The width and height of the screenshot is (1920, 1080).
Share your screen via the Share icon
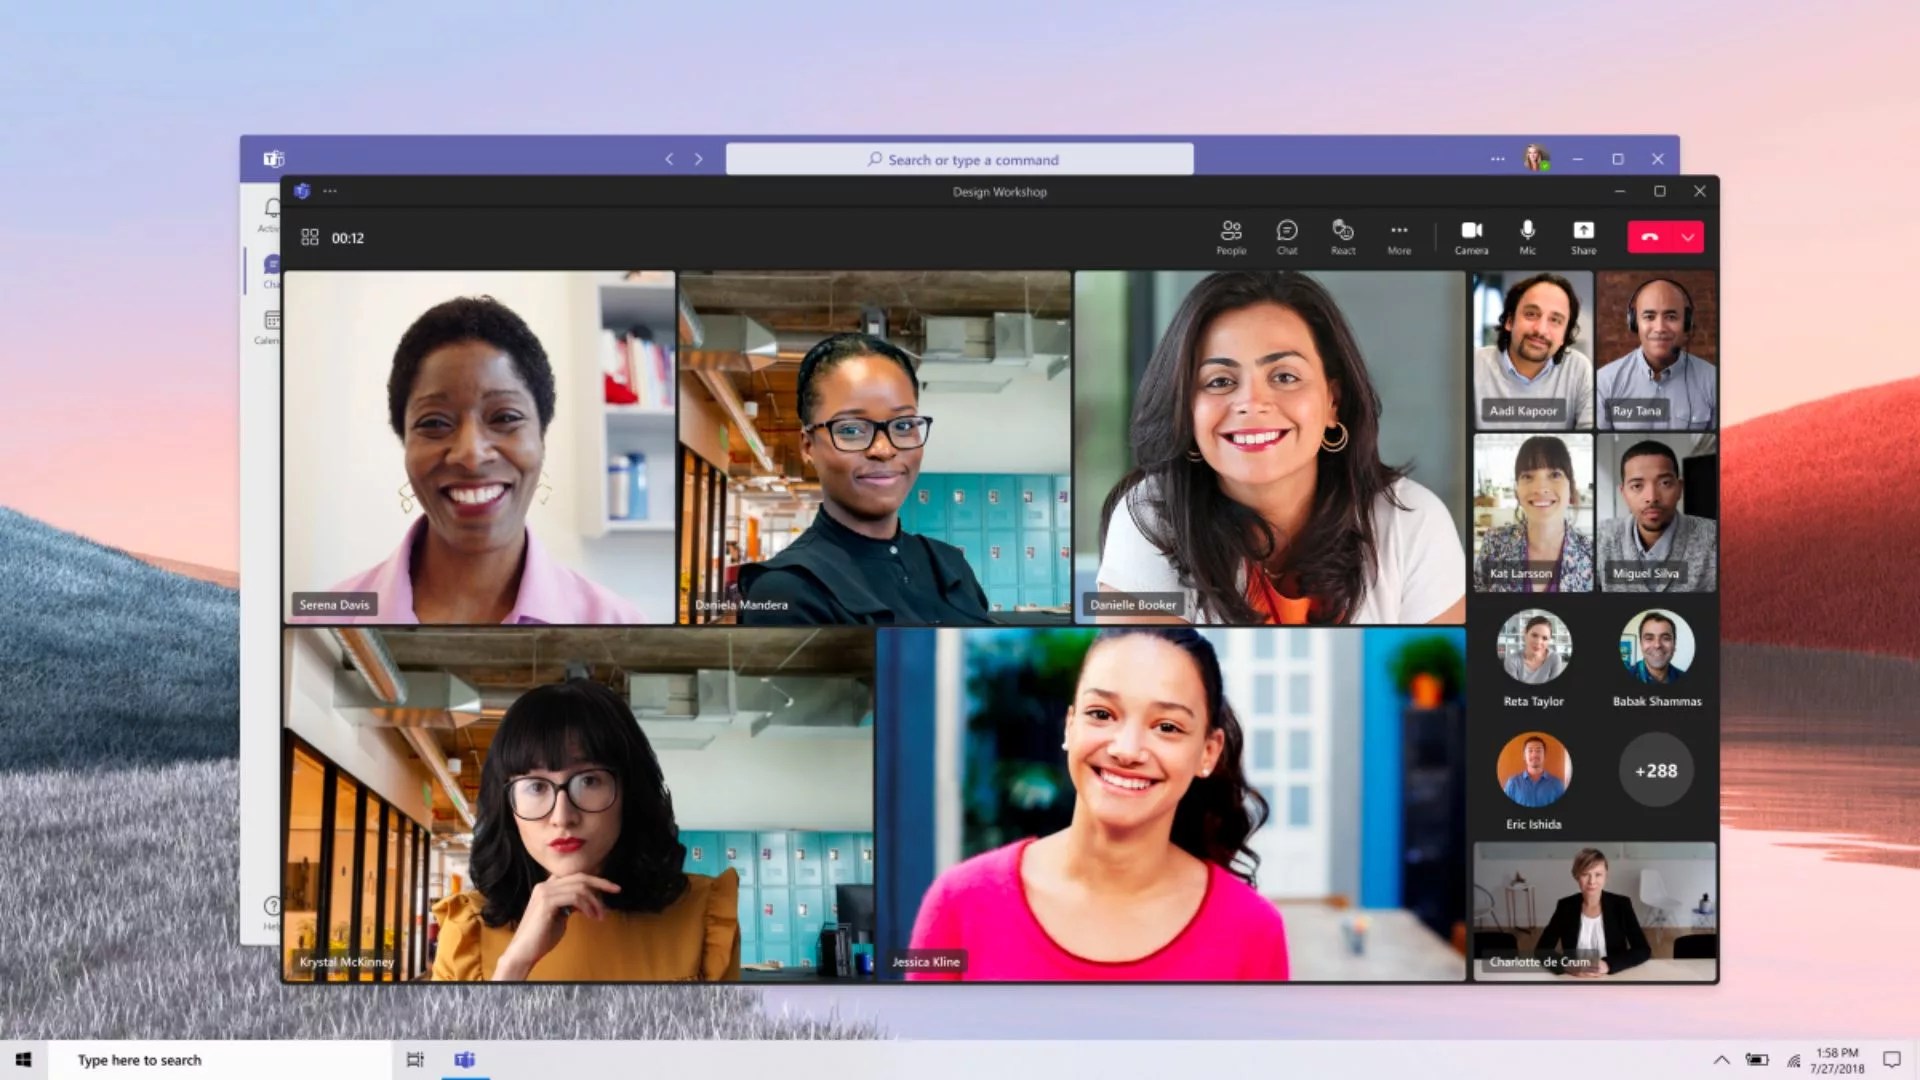coord(1583,237)
